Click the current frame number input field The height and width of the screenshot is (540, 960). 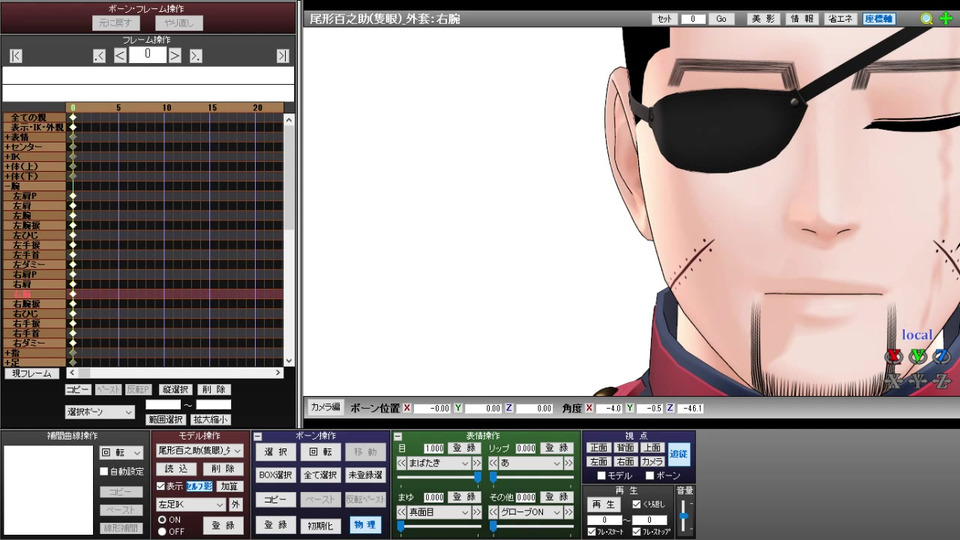(x=147, y=54)
